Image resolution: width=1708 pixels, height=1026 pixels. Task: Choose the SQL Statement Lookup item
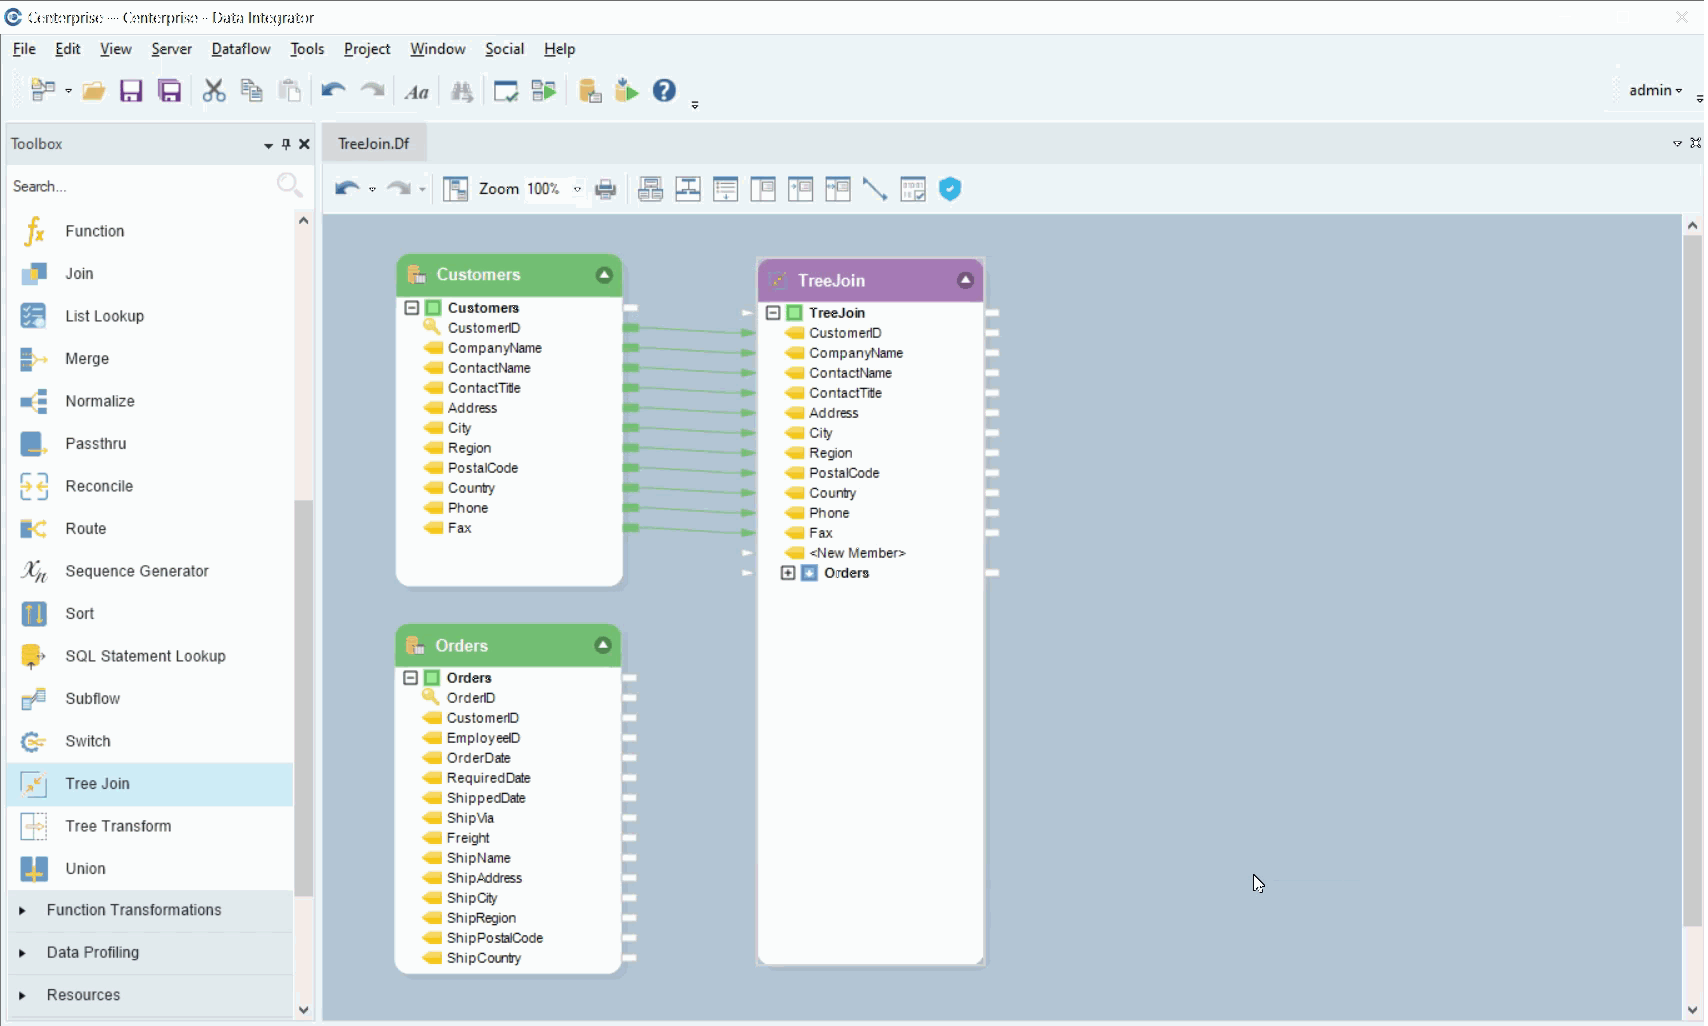[145, 656]
